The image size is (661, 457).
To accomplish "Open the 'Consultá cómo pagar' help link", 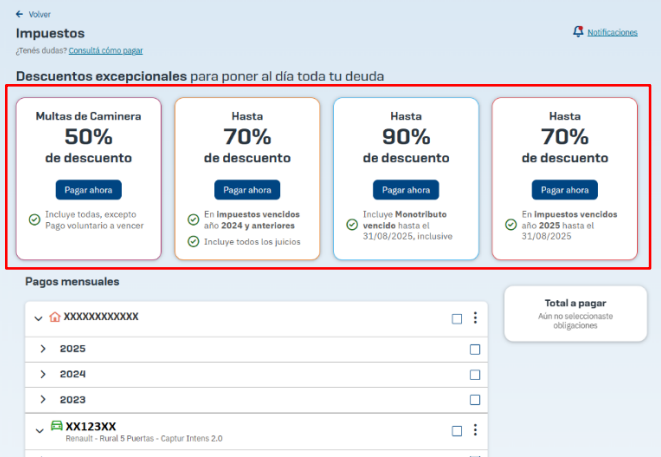I will [106, 51].
